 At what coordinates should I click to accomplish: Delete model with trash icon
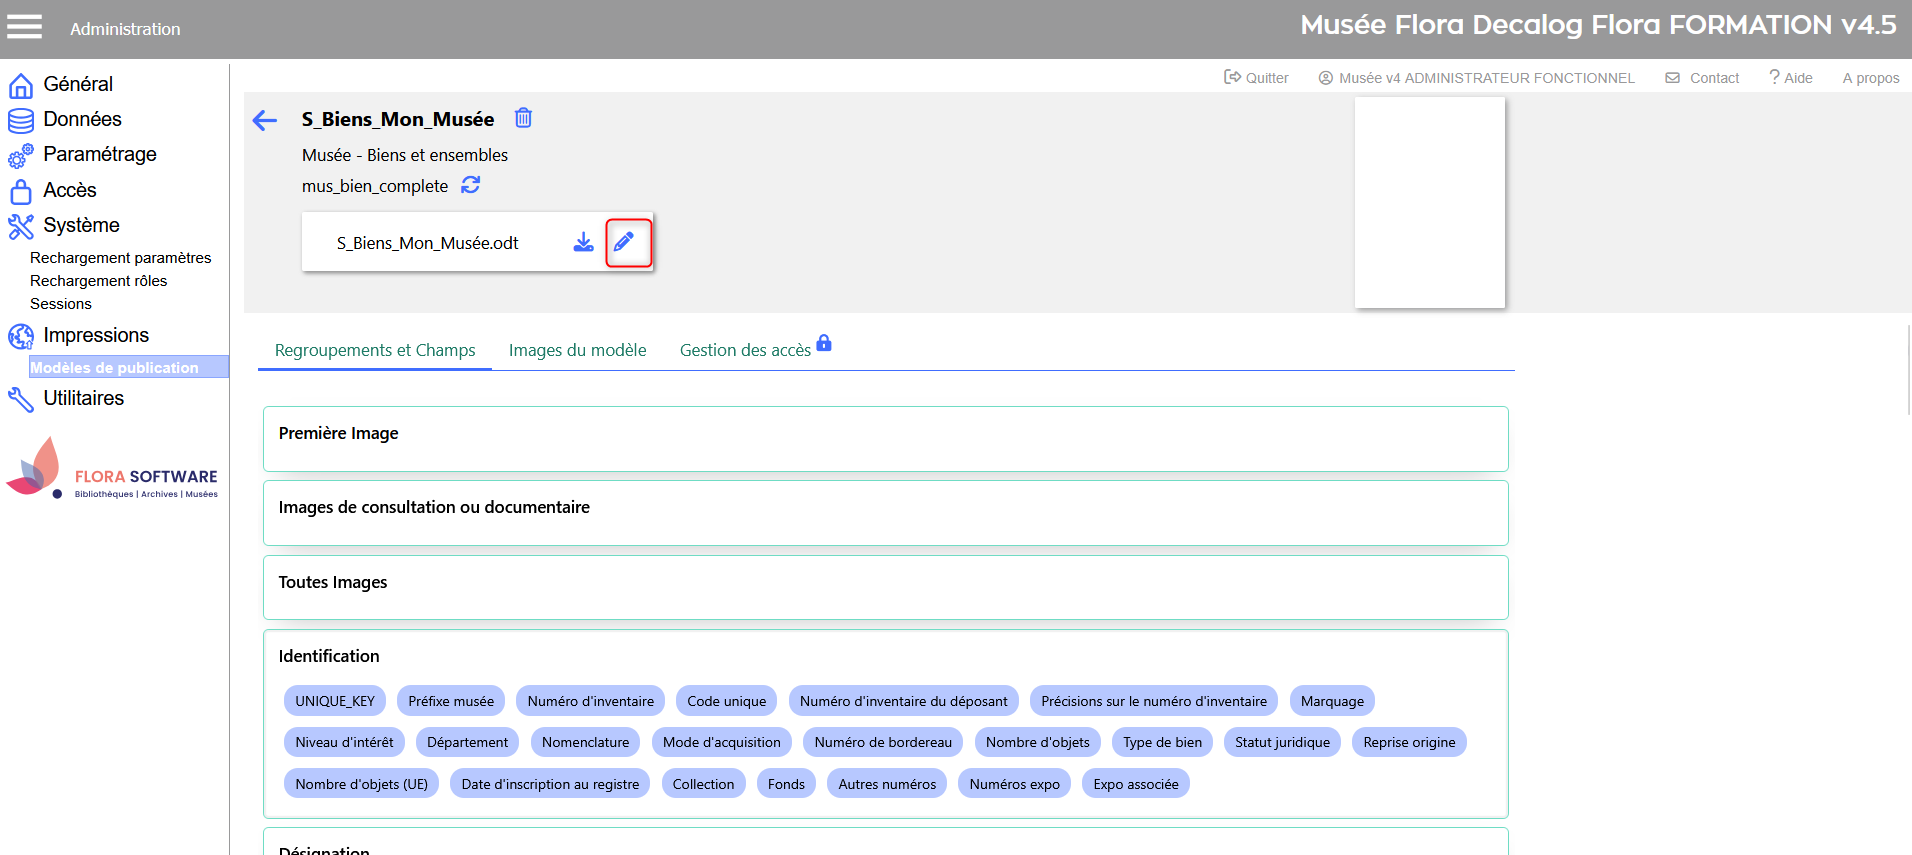pyautogui.click(x=523, y=118)
